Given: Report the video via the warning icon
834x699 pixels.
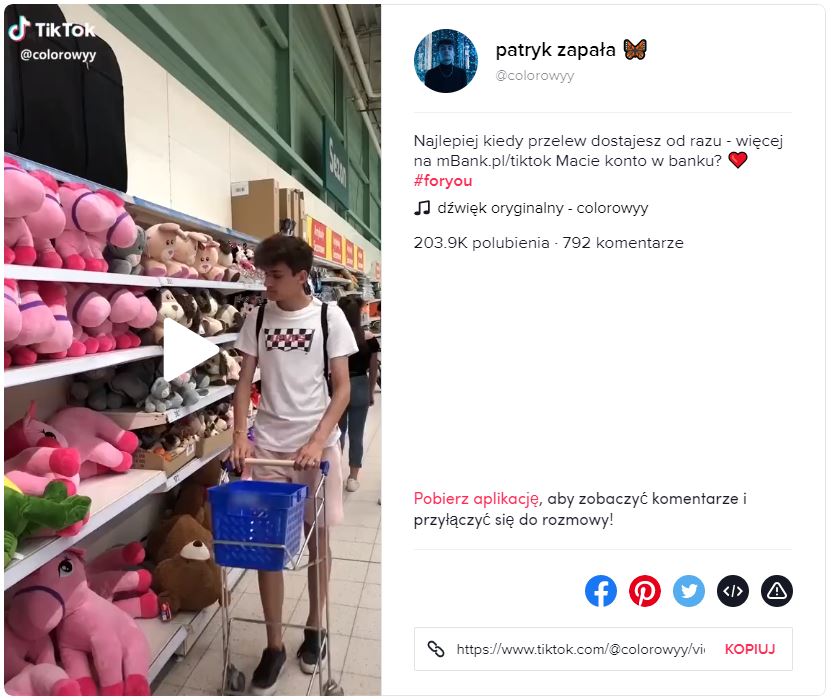Looking at the screenshot, I should (777, 590).
